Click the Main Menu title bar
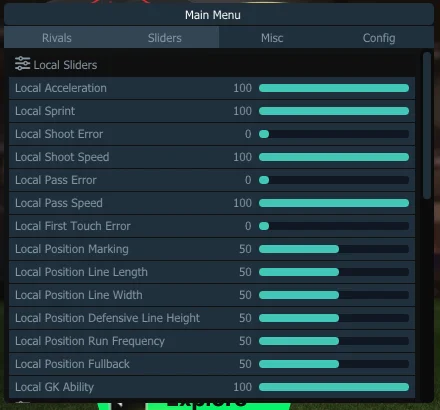Image resolution: width=440 pixels, height=410 pixels. [x=219, y=15]
